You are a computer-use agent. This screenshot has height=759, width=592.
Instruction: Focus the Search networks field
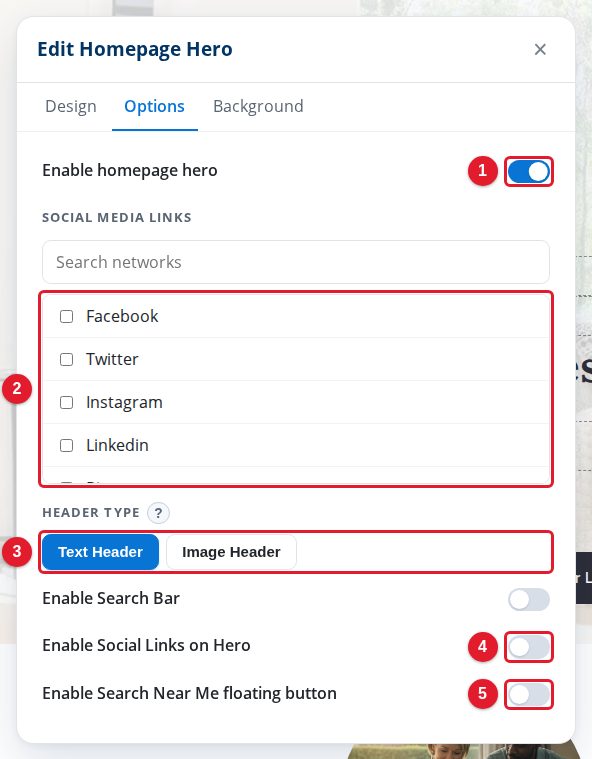click(x=296, y=262)
